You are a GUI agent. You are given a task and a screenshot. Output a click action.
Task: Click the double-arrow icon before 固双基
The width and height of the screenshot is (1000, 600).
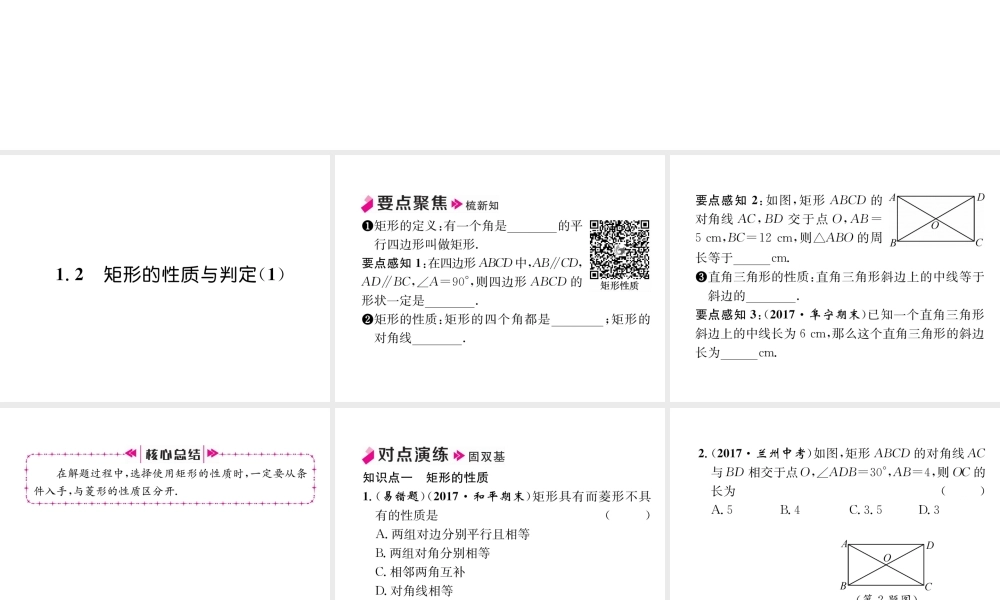coord(459,456)
